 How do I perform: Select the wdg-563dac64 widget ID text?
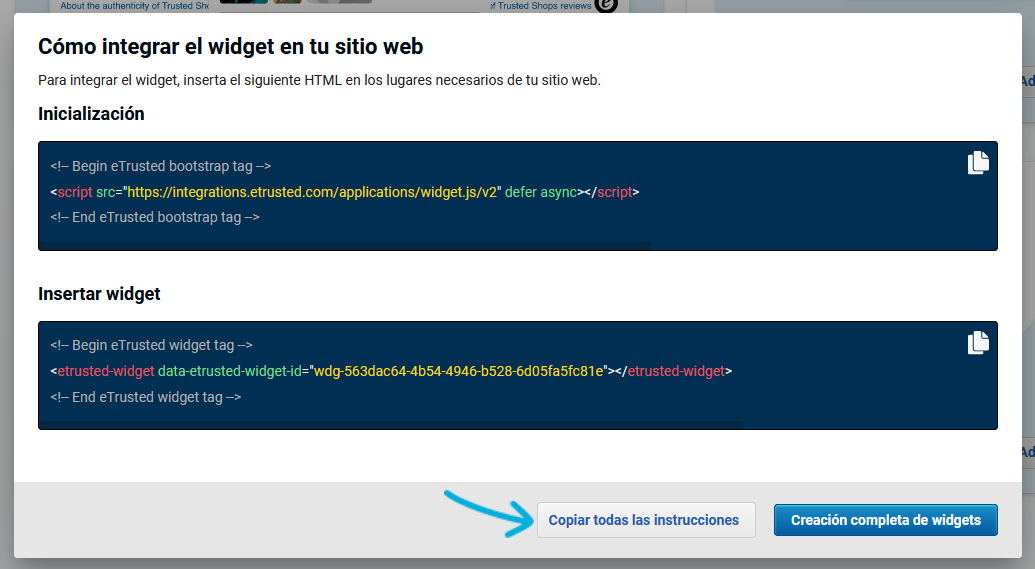coord(460,371)
